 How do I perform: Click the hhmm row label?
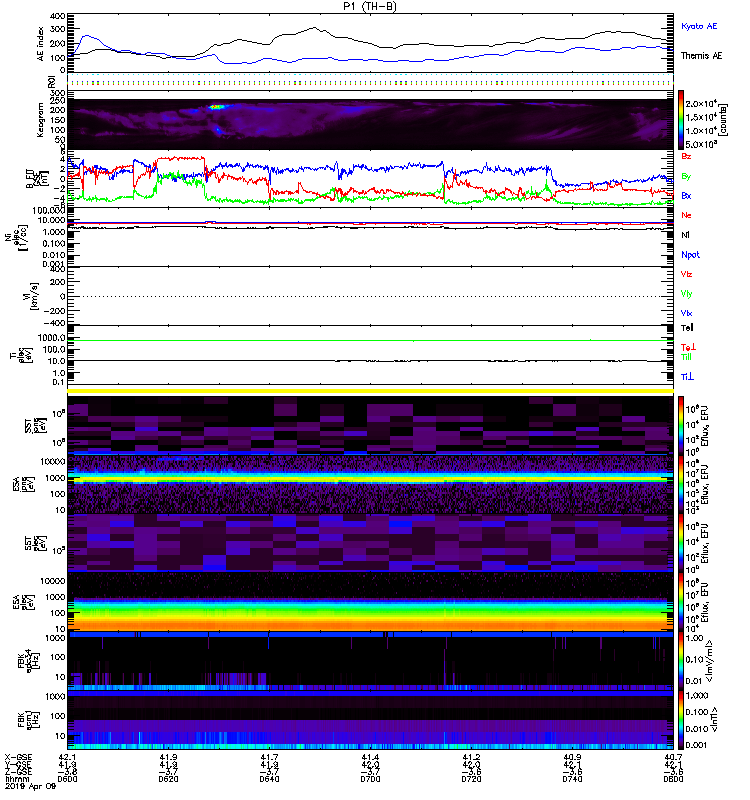(x=16, y=779)
